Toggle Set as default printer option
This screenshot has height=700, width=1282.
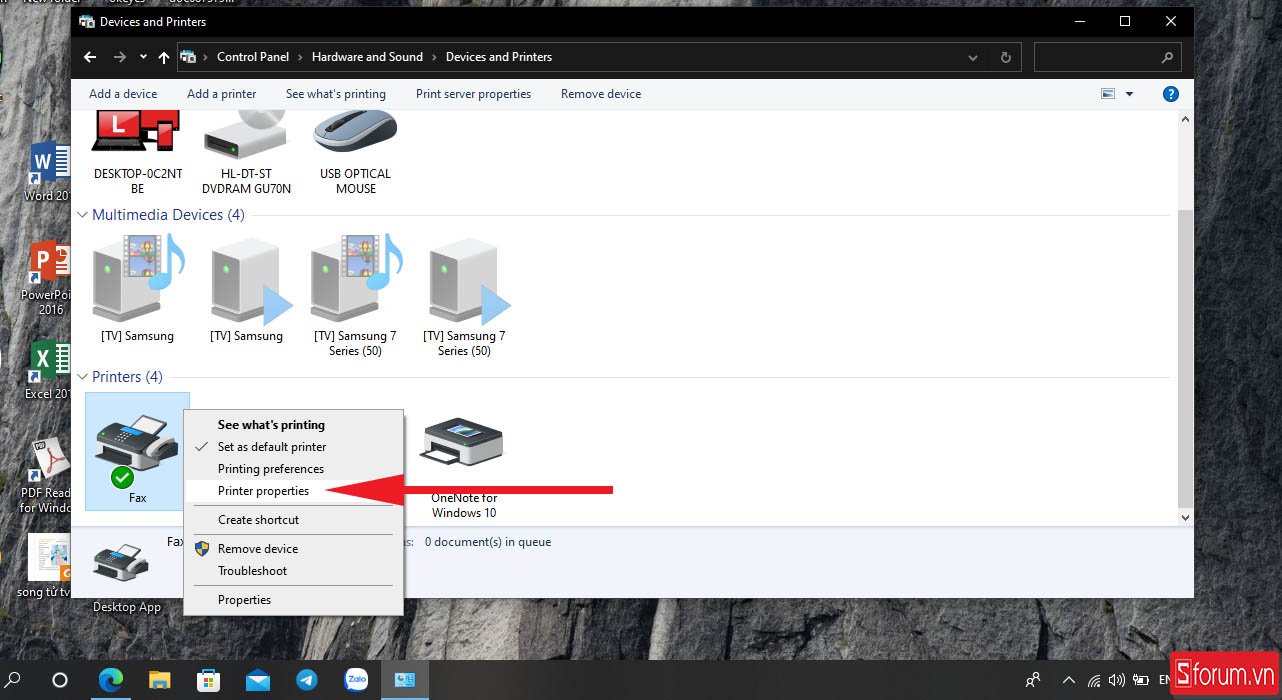click(x=272, y=447)
